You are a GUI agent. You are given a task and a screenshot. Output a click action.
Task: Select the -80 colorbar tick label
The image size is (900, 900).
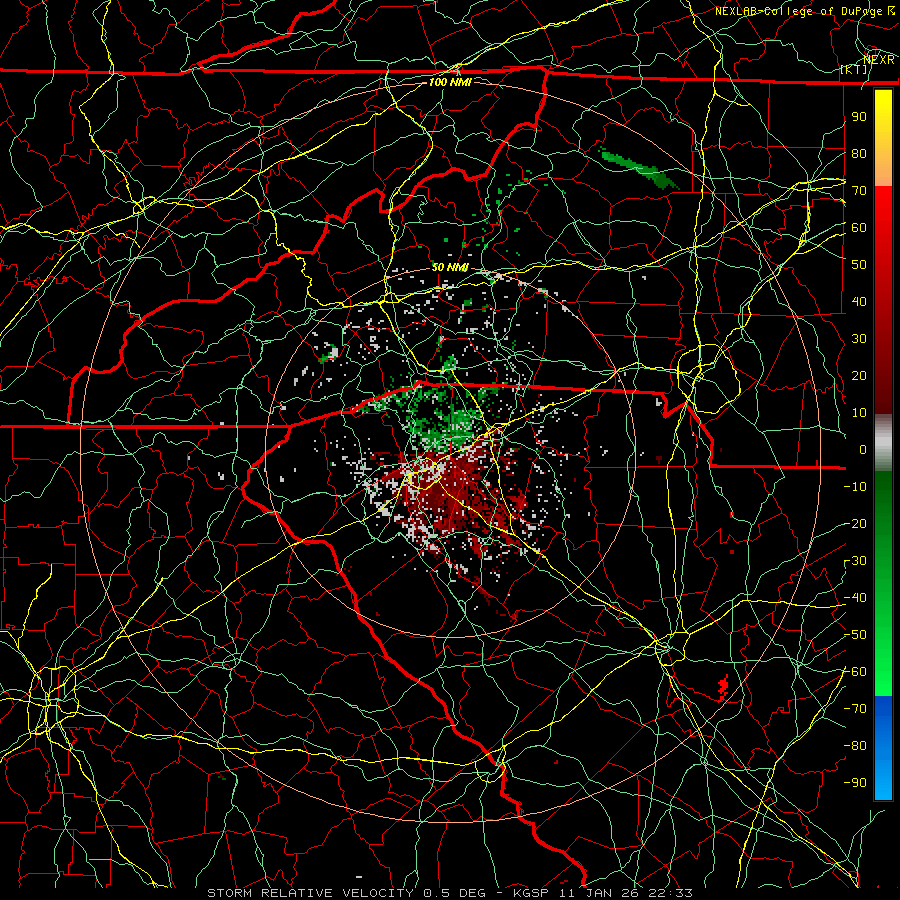855,746
